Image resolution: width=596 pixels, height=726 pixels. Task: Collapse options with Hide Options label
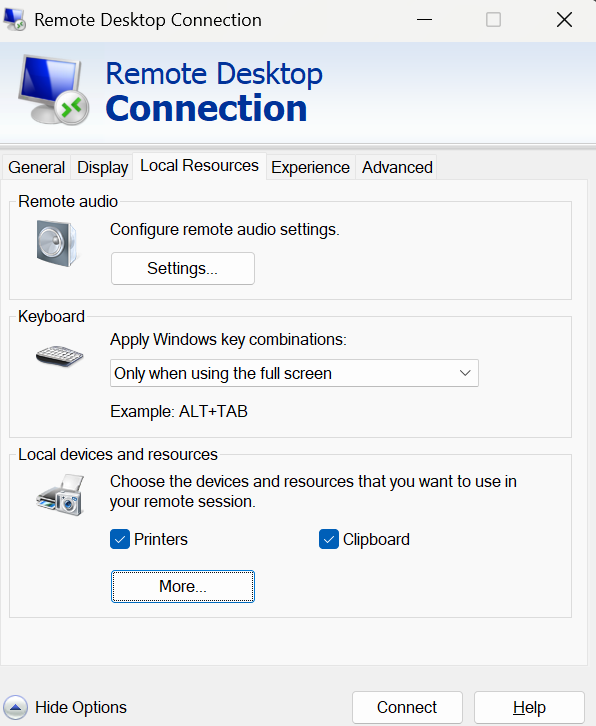pyautogui.click(x=81, y=707)
